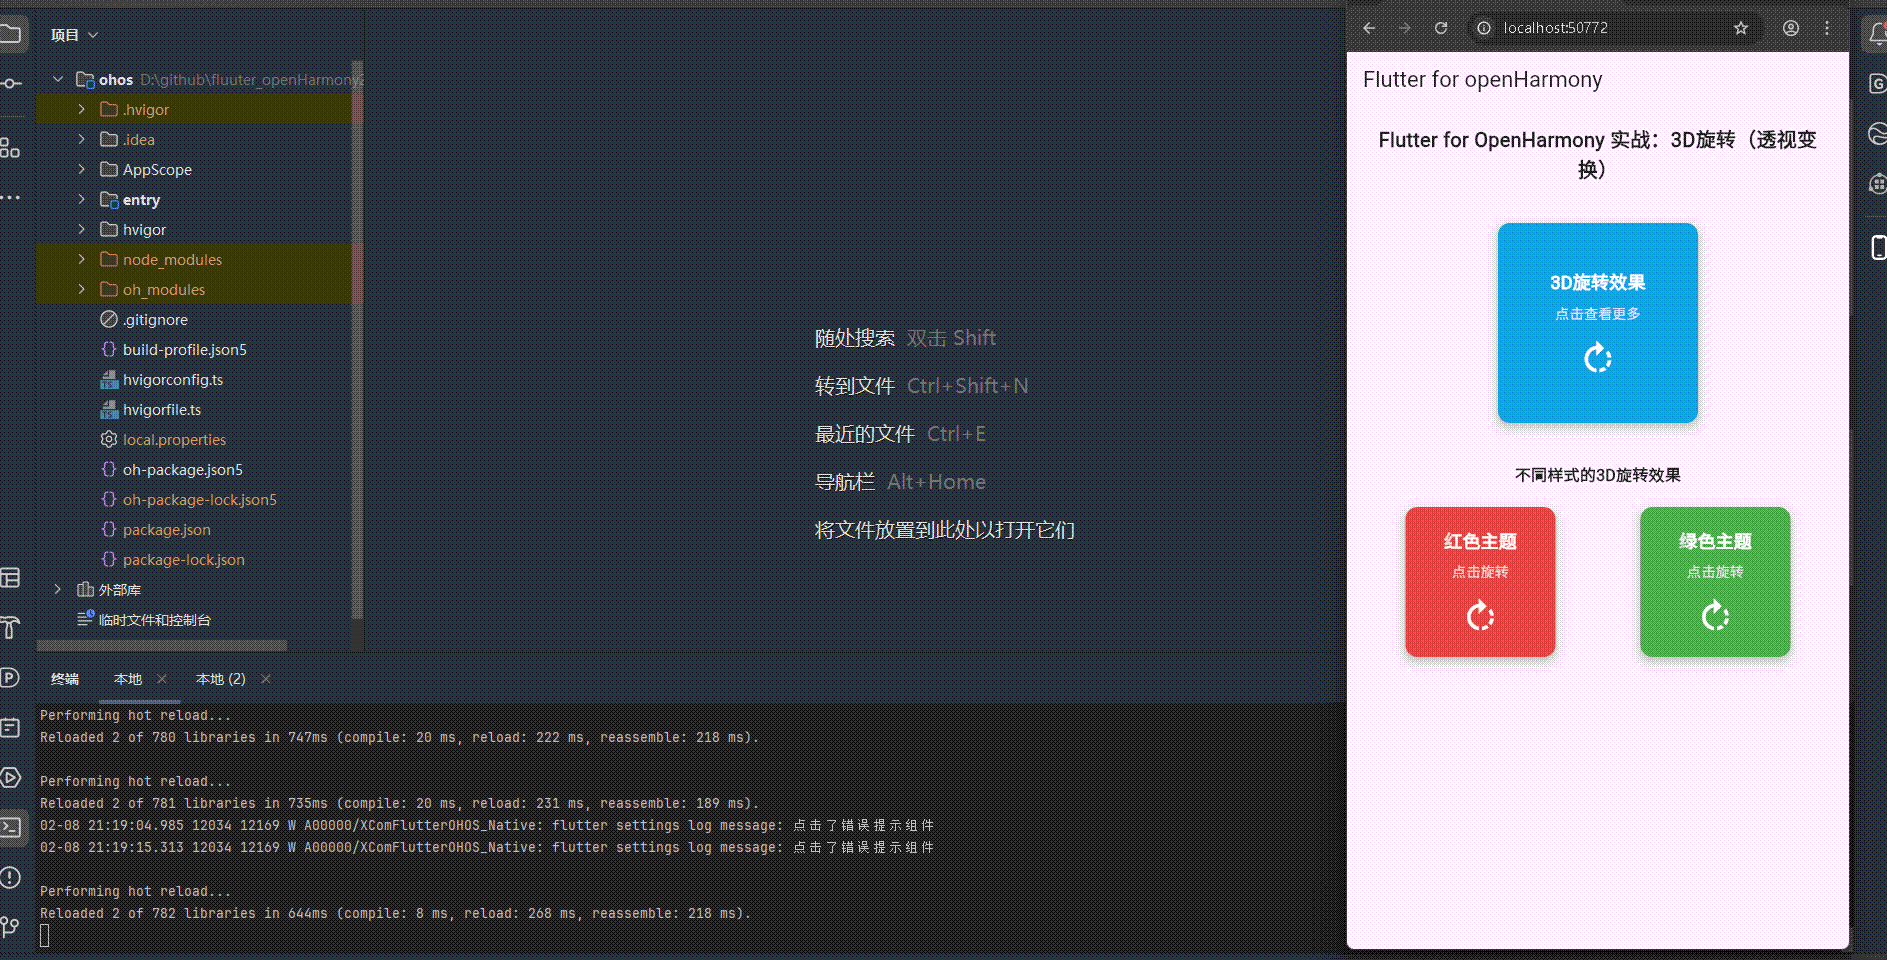Expand the .hvigor folder
This screenshot has width=1887, height=960.
[82, 109]
